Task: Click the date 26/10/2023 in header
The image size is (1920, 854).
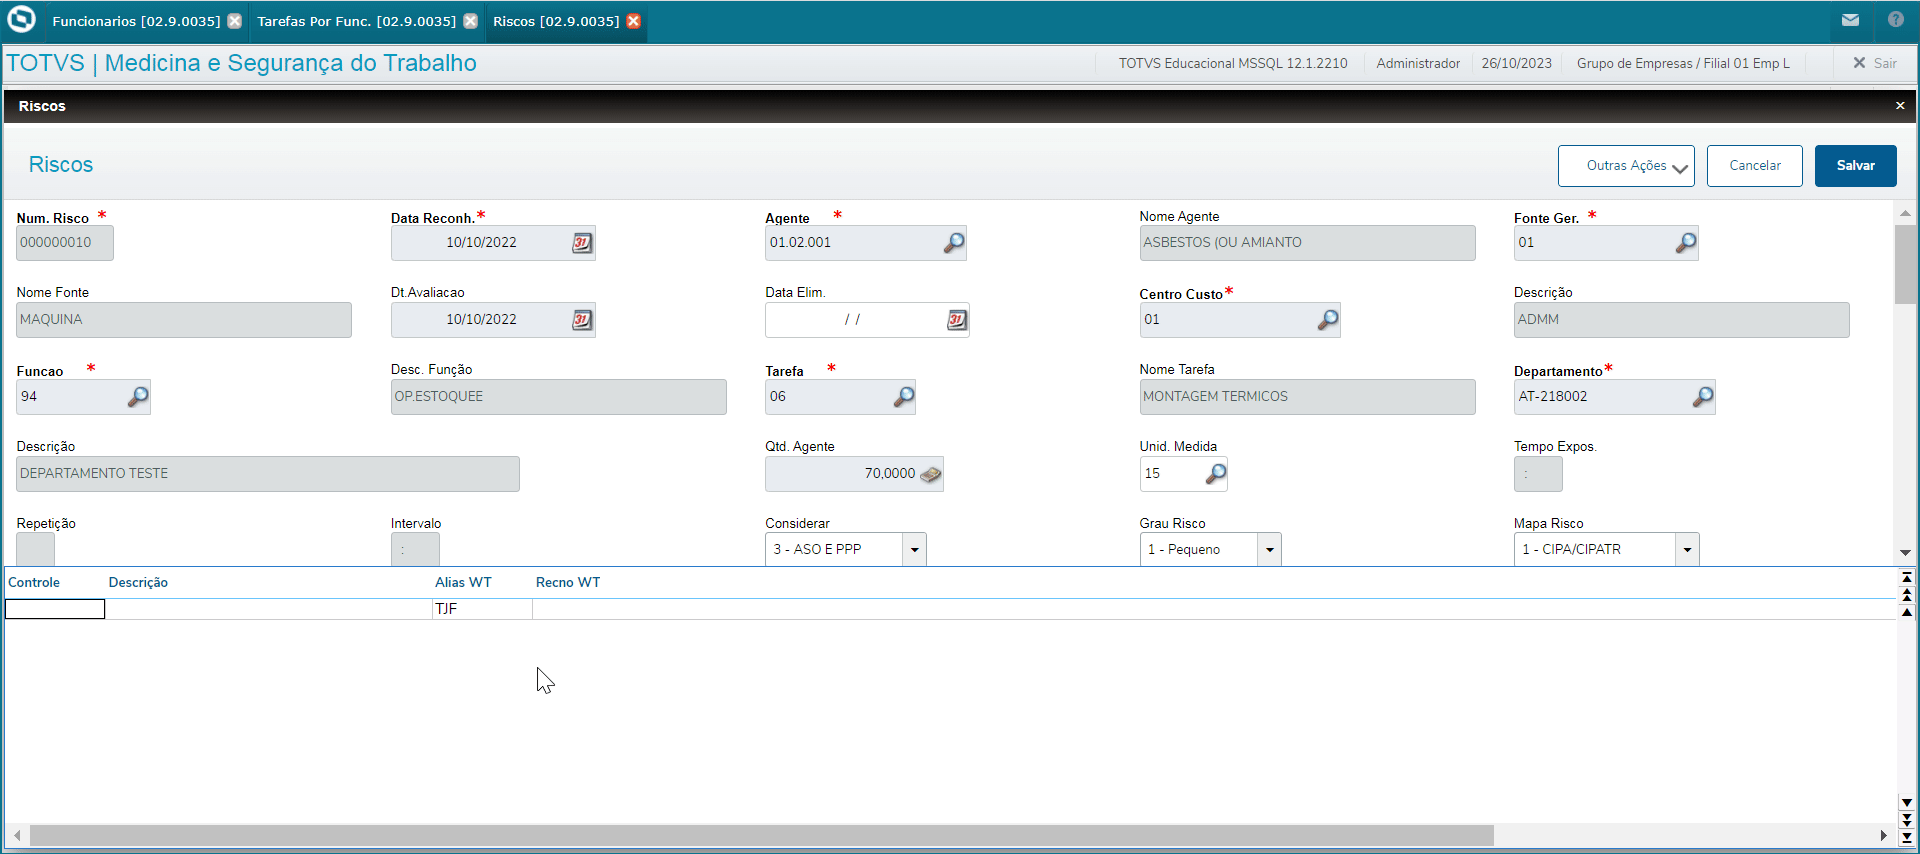Action: [x=1516, y=63]
